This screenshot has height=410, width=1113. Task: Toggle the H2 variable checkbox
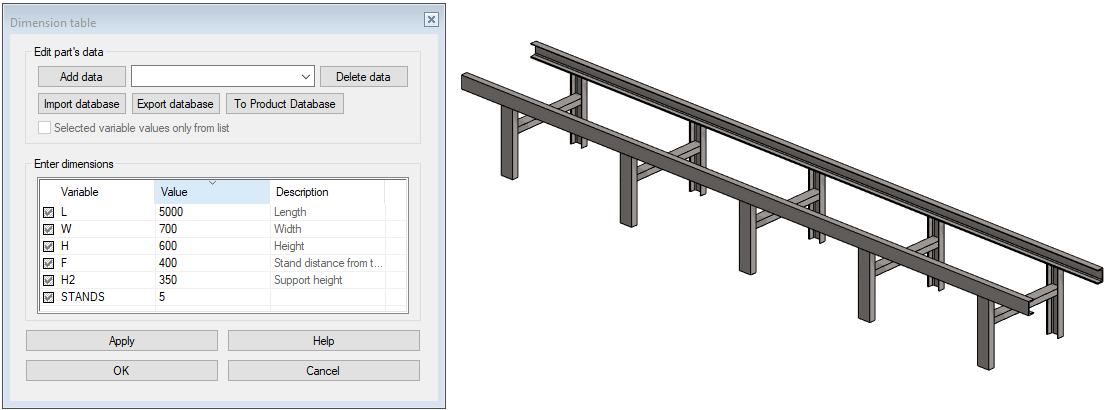pyautogui.click(x=48, y=280)
